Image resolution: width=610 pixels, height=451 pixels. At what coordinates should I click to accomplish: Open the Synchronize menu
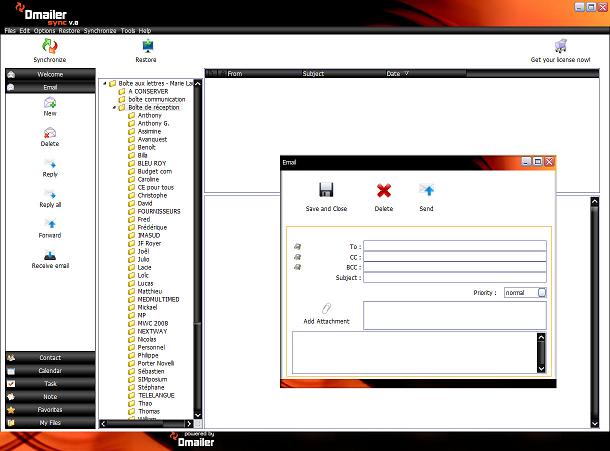100,30
